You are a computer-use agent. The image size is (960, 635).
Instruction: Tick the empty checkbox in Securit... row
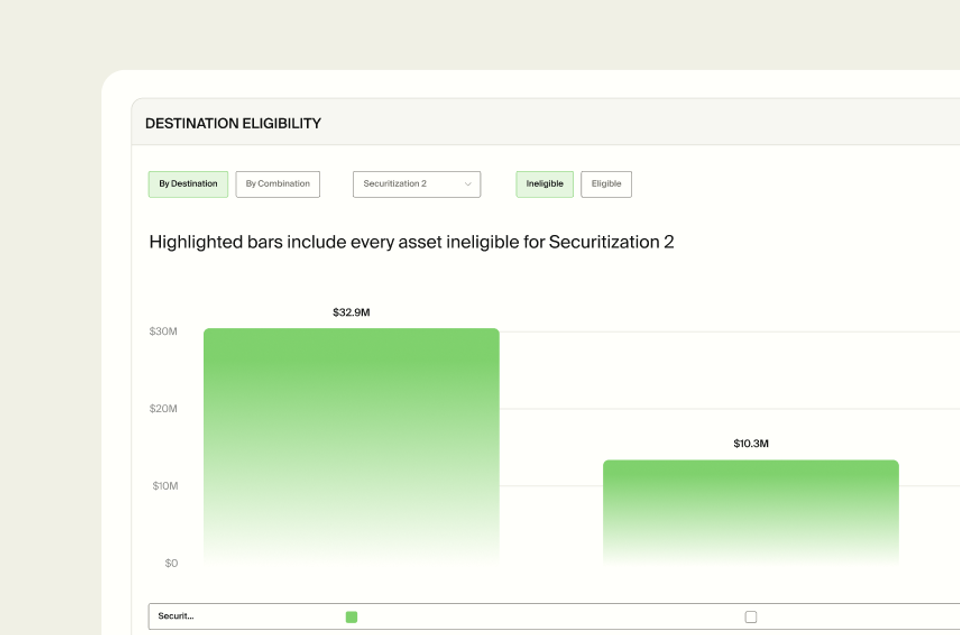(751, 617)
